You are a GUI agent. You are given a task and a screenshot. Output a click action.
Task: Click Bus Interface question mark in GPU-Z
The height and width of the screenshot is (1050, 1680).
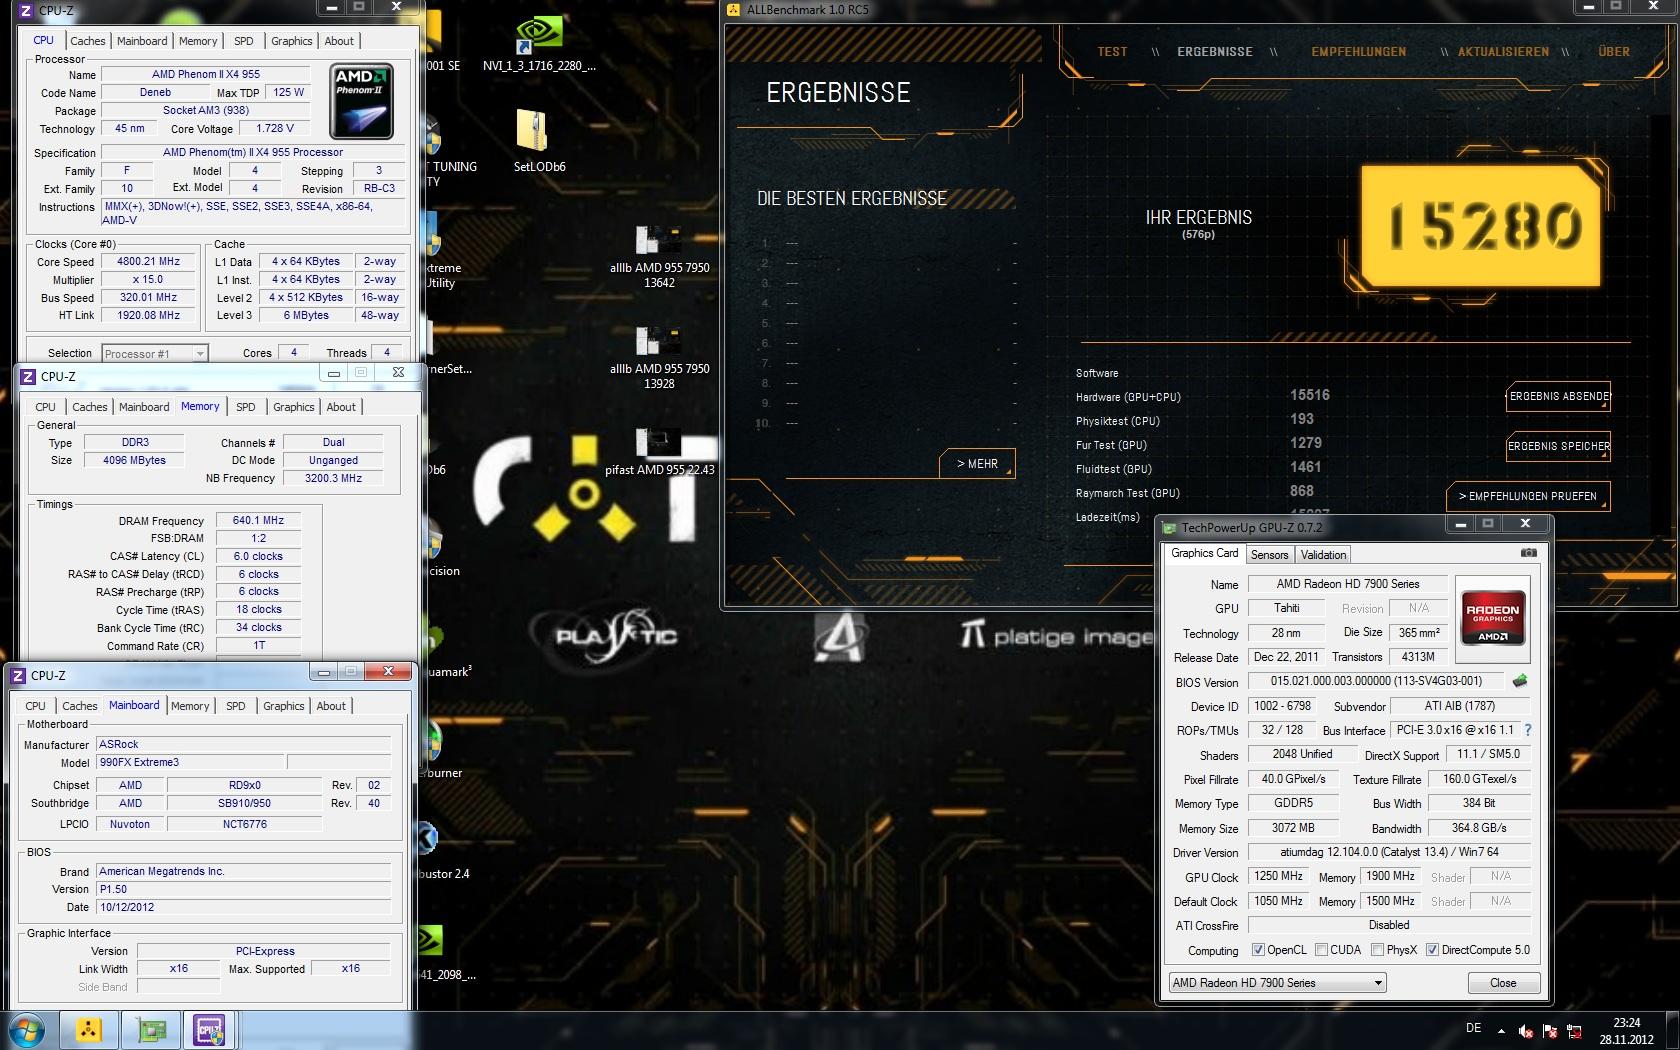pos(1527,730)
